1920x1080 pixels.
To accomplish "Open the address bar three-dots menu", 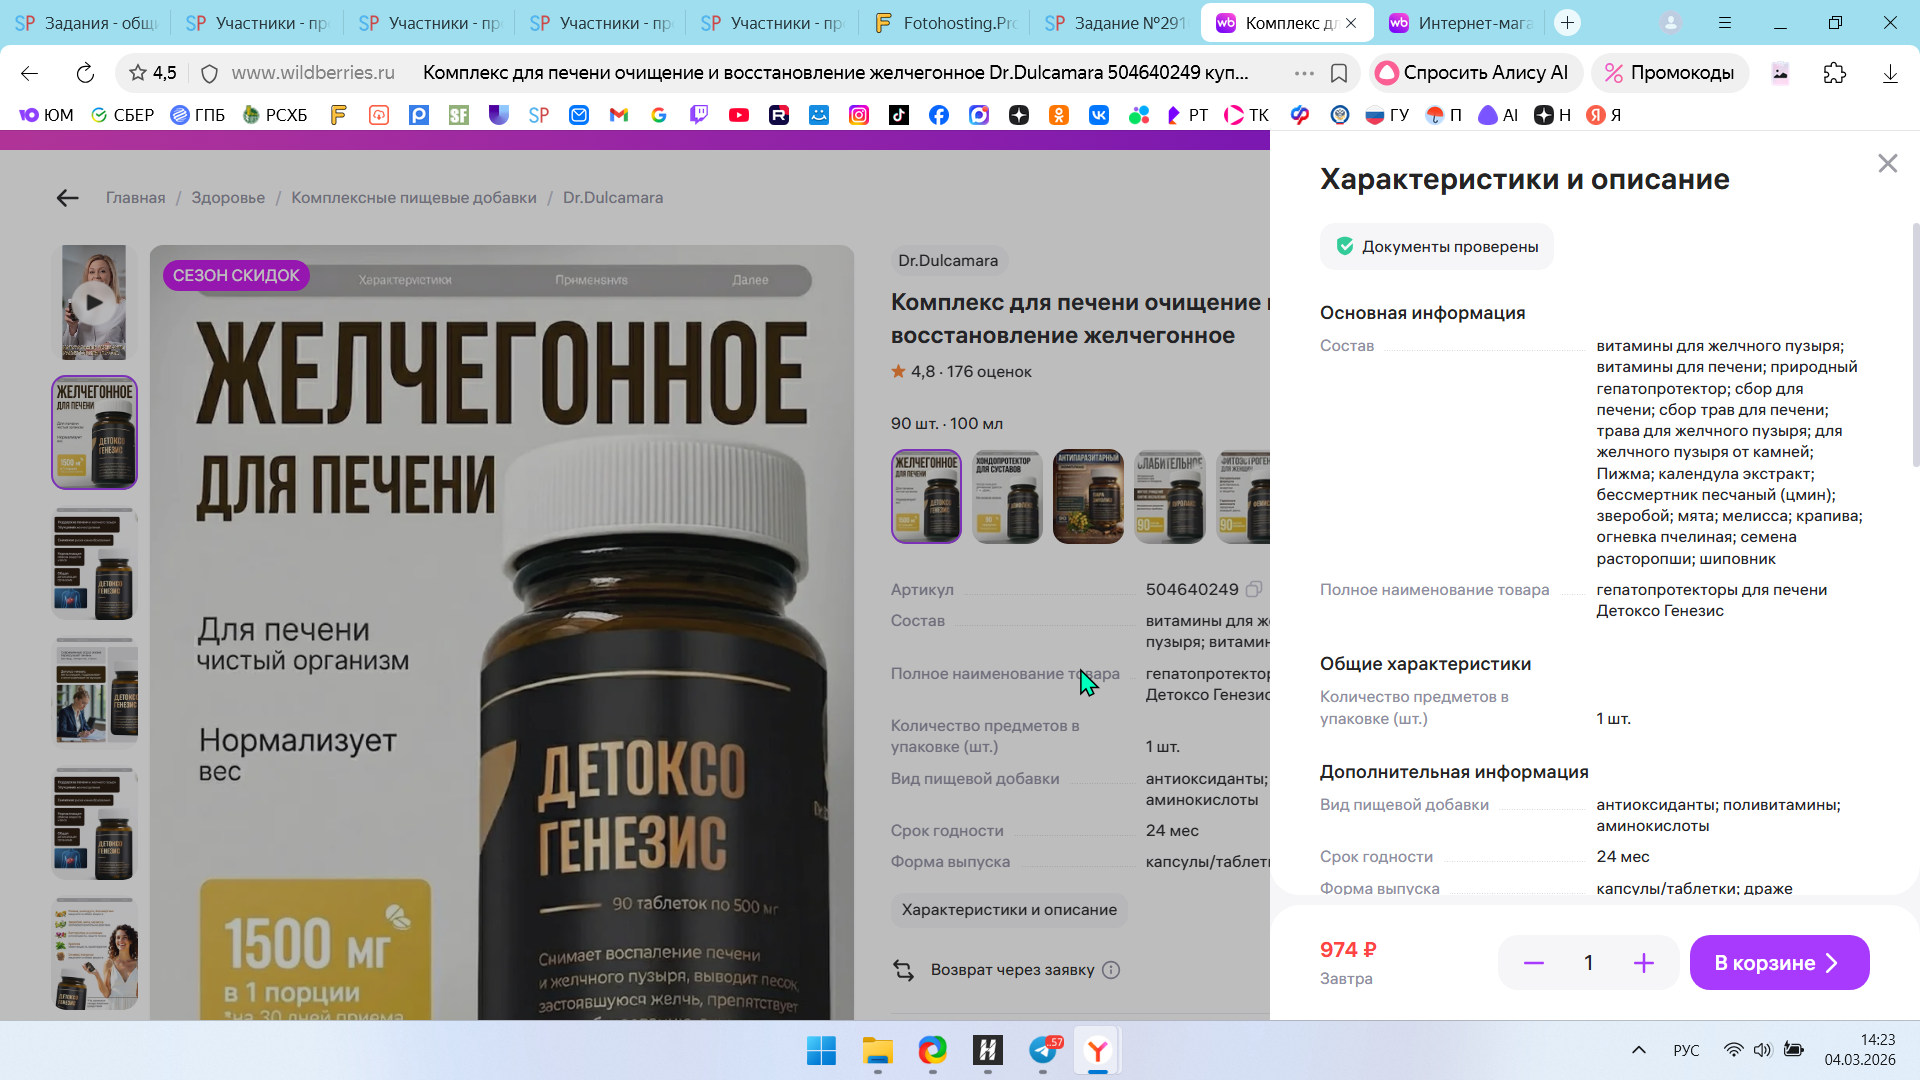I will pyautogui.click(x=1303, y=73).
